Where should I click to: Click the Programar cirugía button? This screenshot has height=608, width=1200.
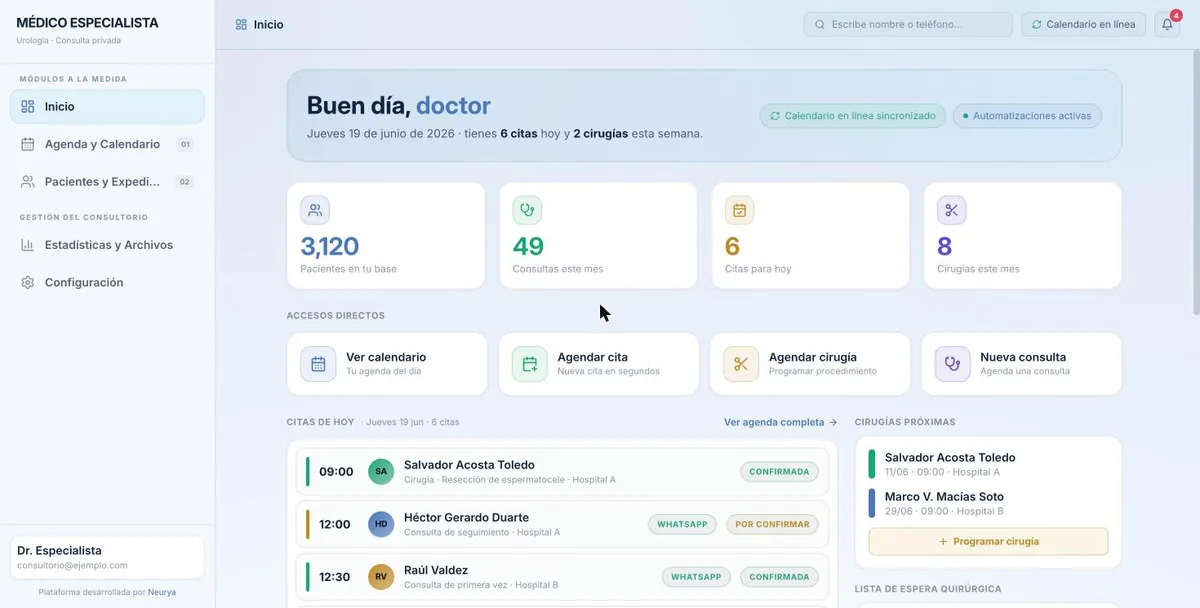988,541
